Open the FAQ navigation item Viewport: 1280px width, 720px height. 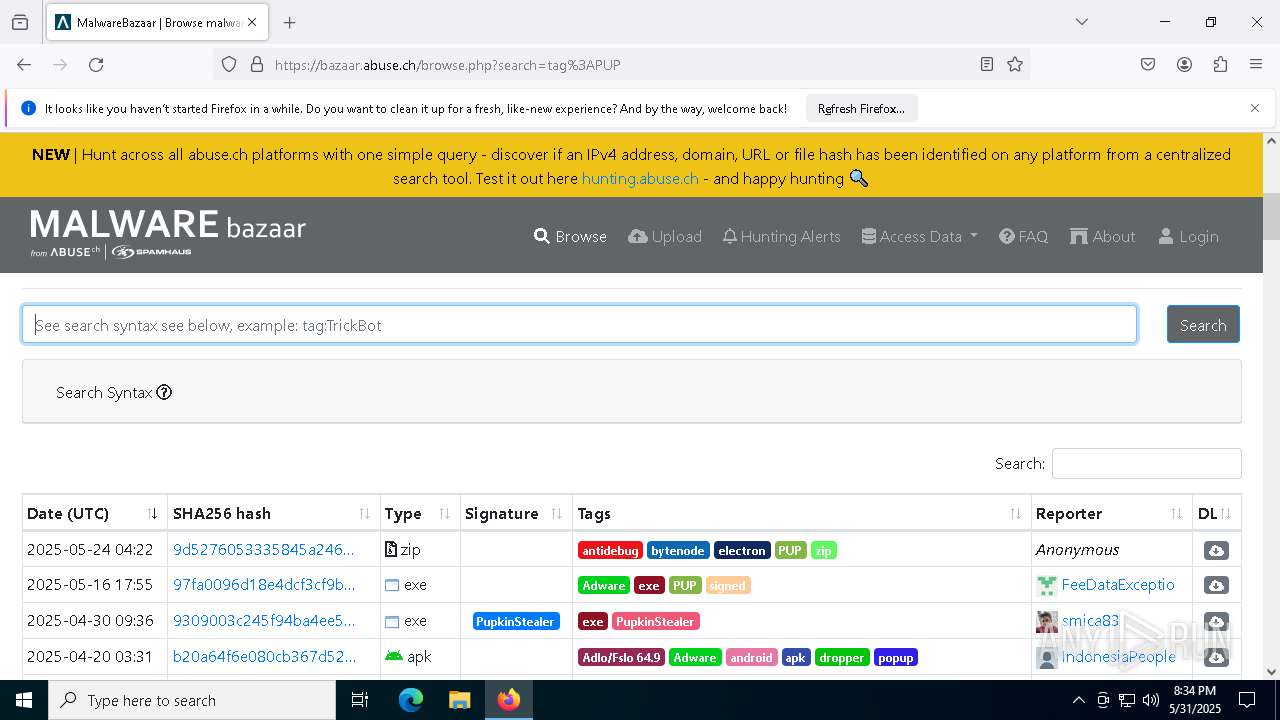pos(1023,236)
